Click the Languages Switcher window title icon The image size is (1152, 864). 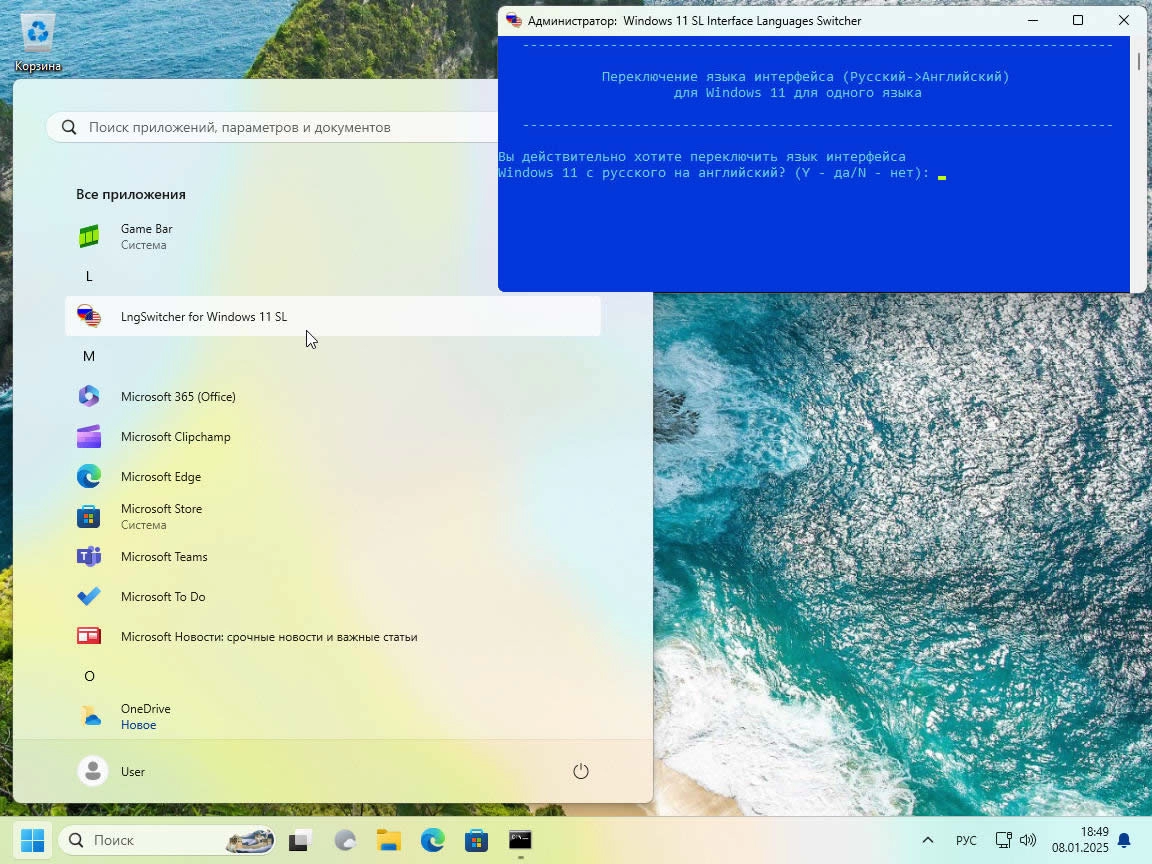pyautogui.click(x=514, y=21)
